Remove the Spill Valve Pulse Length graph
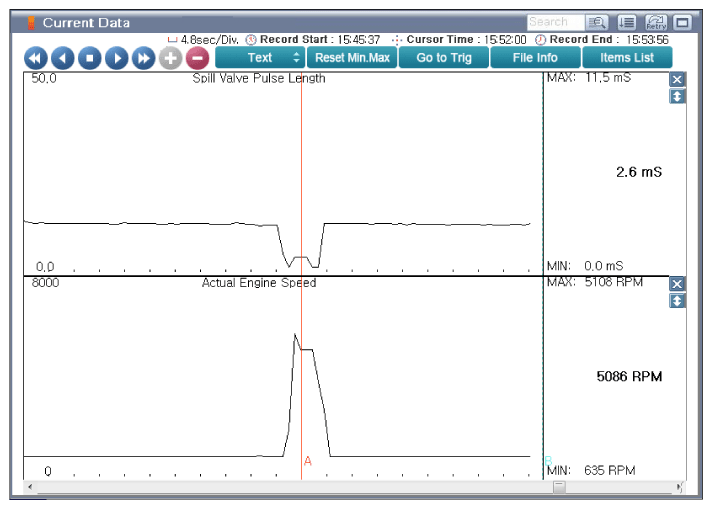 click(x=677, y=80)
